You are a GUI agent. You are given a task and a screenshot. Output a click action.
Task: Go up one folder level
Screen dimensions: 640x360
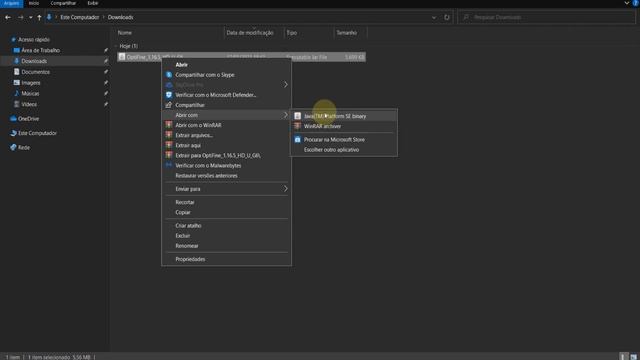pos(39,18)
